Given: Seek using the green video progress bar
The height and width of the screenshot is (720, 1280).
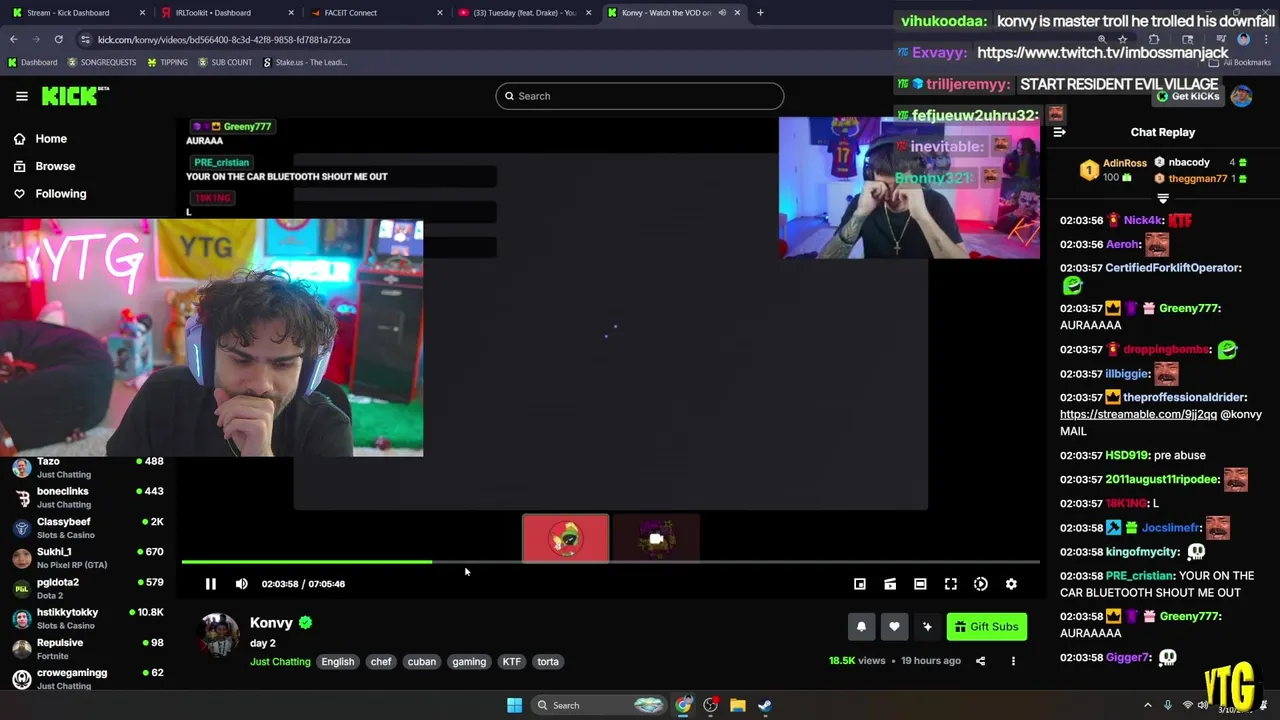Looking at the screenshot, I should tap(610, 562).
